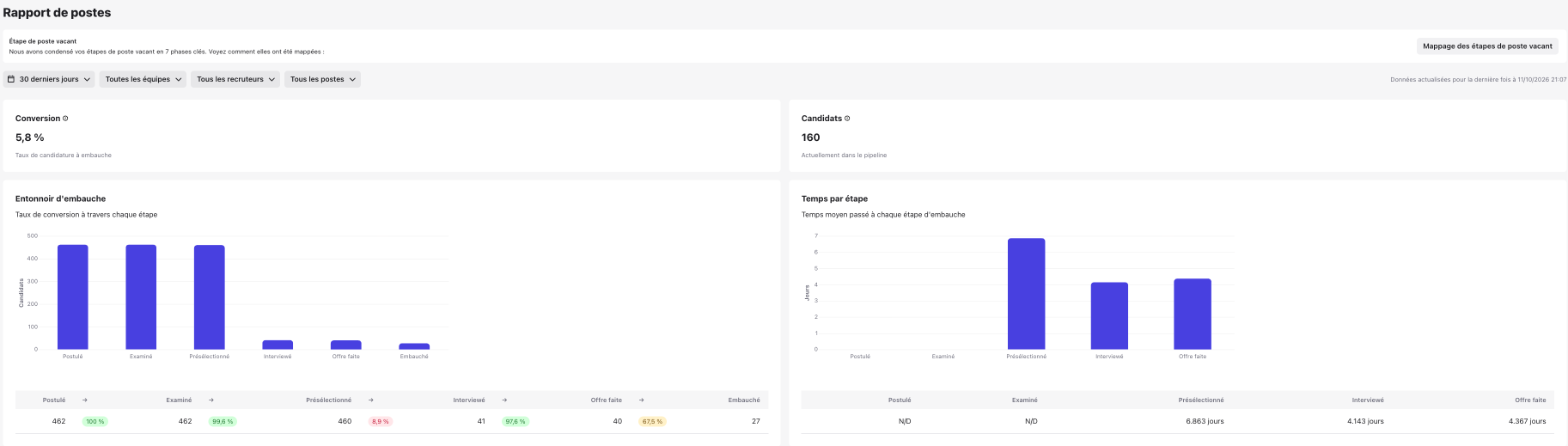
Task: Click the arrow after the funnel Interviewé header
Action: pyautogui.click(x=505, y=399)
